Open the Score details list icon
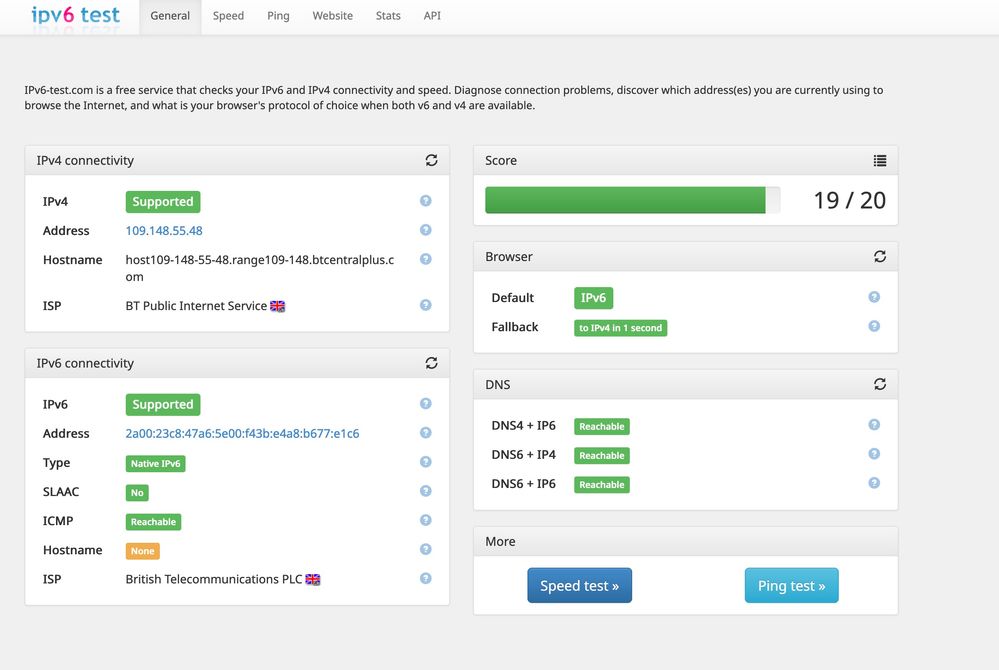Viewport: 999px width, 670px height. coord(879,160)
